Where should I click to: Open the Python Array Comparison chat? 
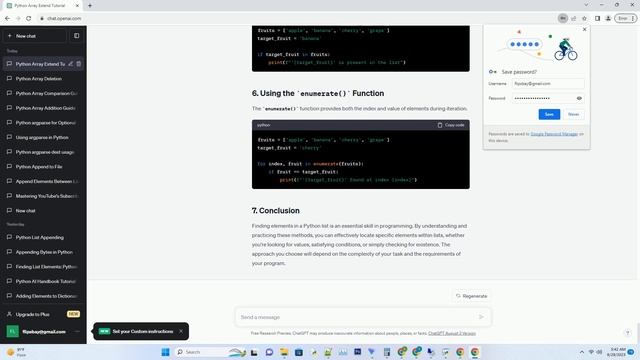[43, 93]
